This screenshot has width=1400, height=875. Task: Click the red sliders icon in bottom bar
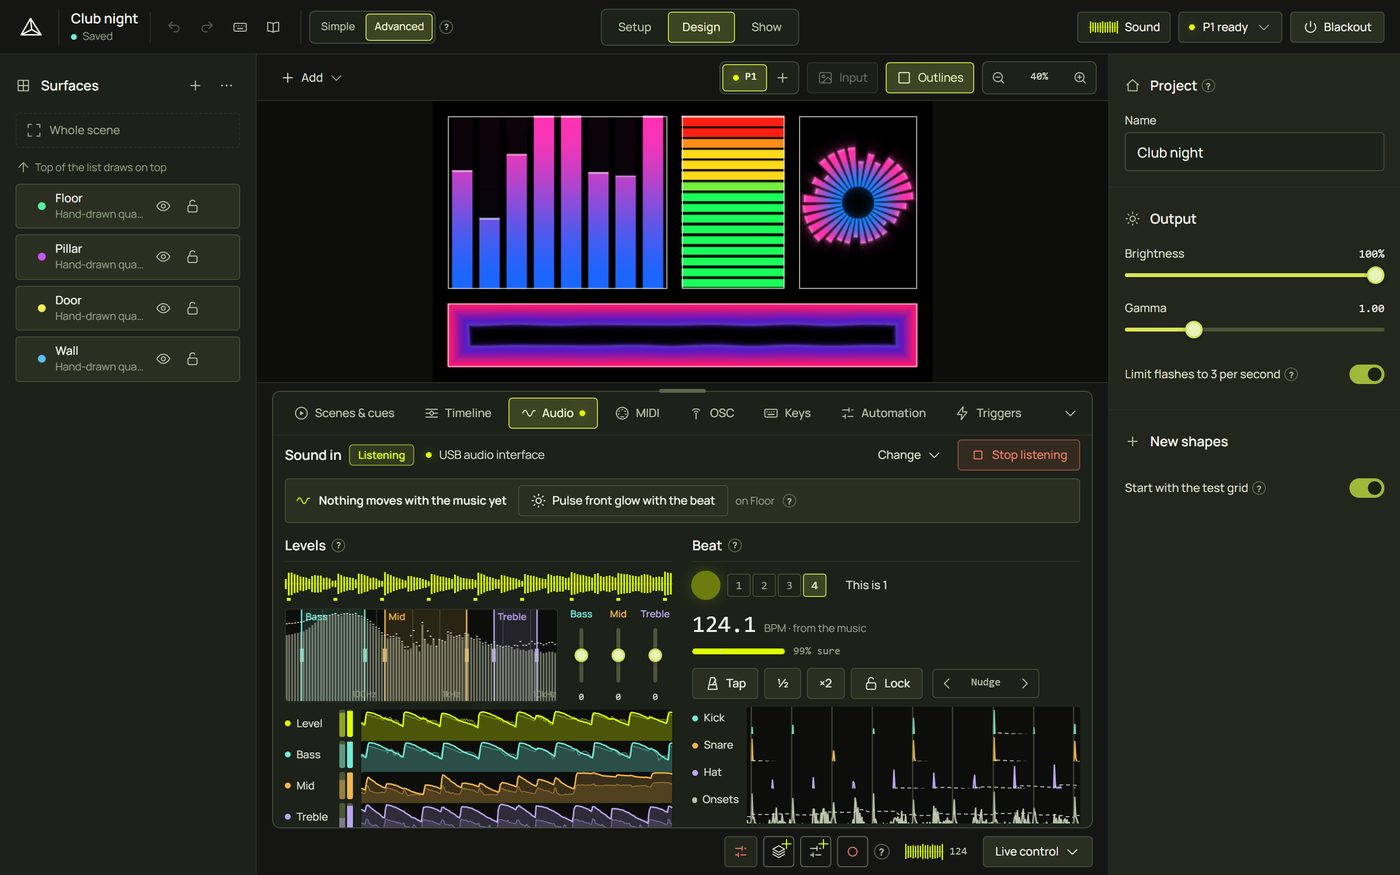point(740,852)
